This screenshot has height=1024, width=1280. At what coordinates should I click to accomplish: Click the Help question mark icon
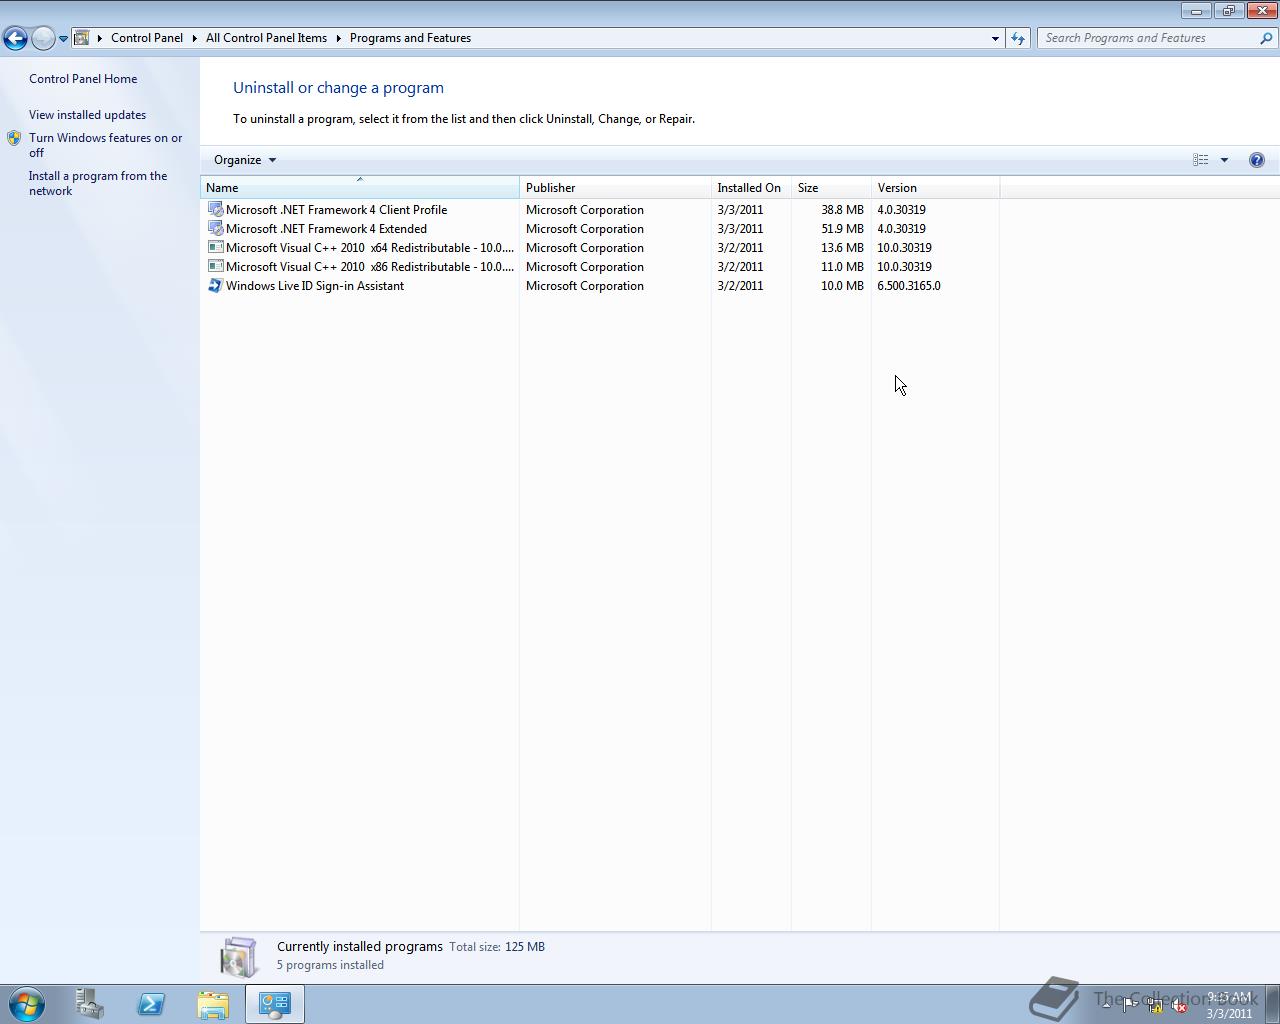click(1257, 160)
